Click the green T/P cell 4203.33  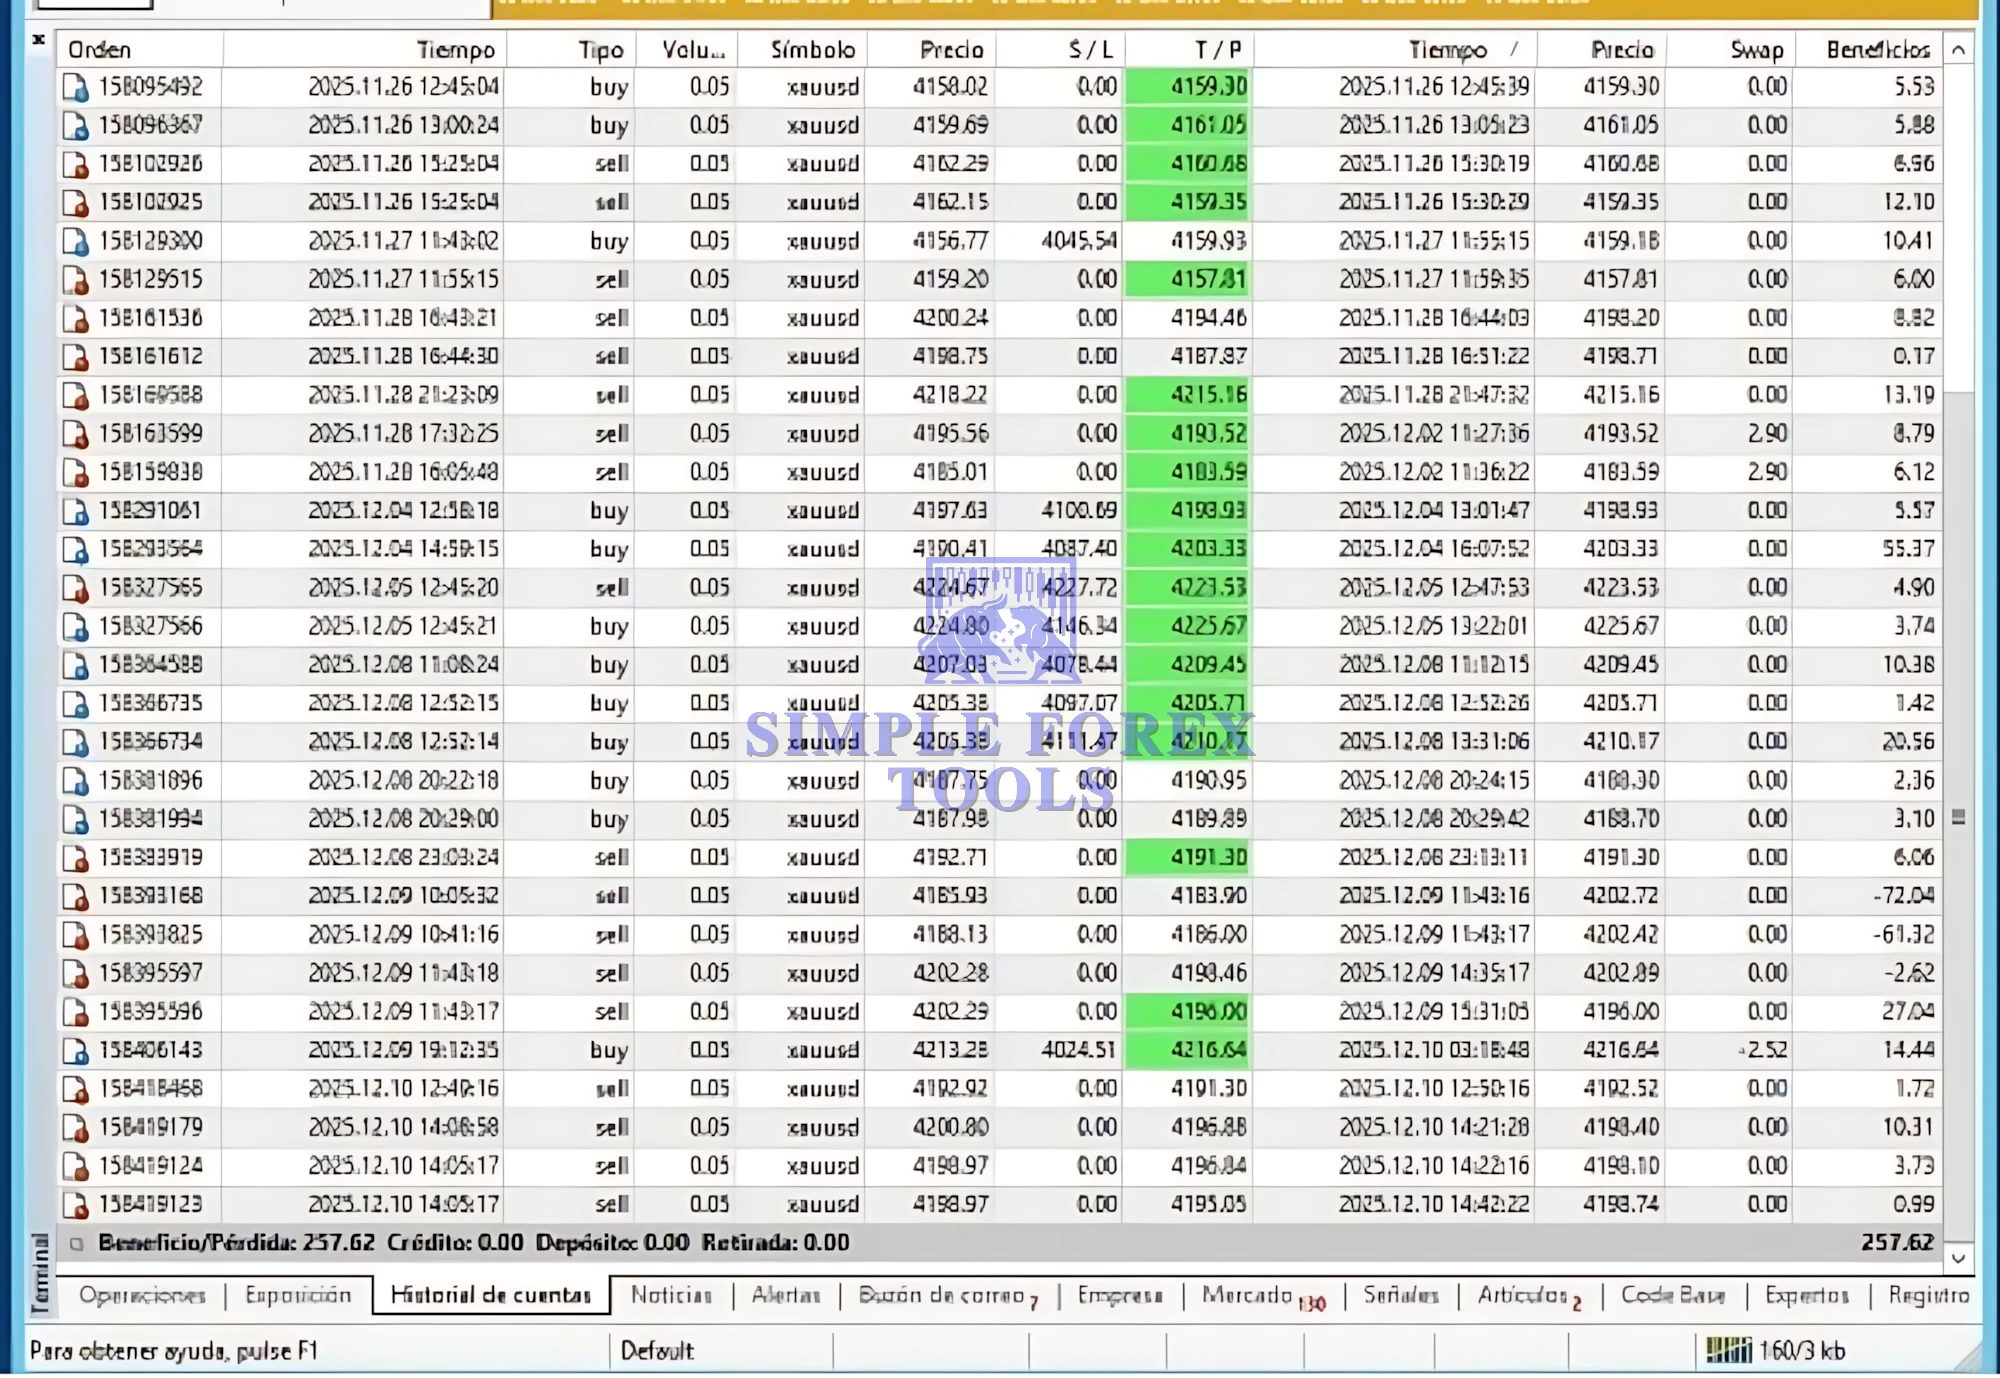[x=1189, y=549]
